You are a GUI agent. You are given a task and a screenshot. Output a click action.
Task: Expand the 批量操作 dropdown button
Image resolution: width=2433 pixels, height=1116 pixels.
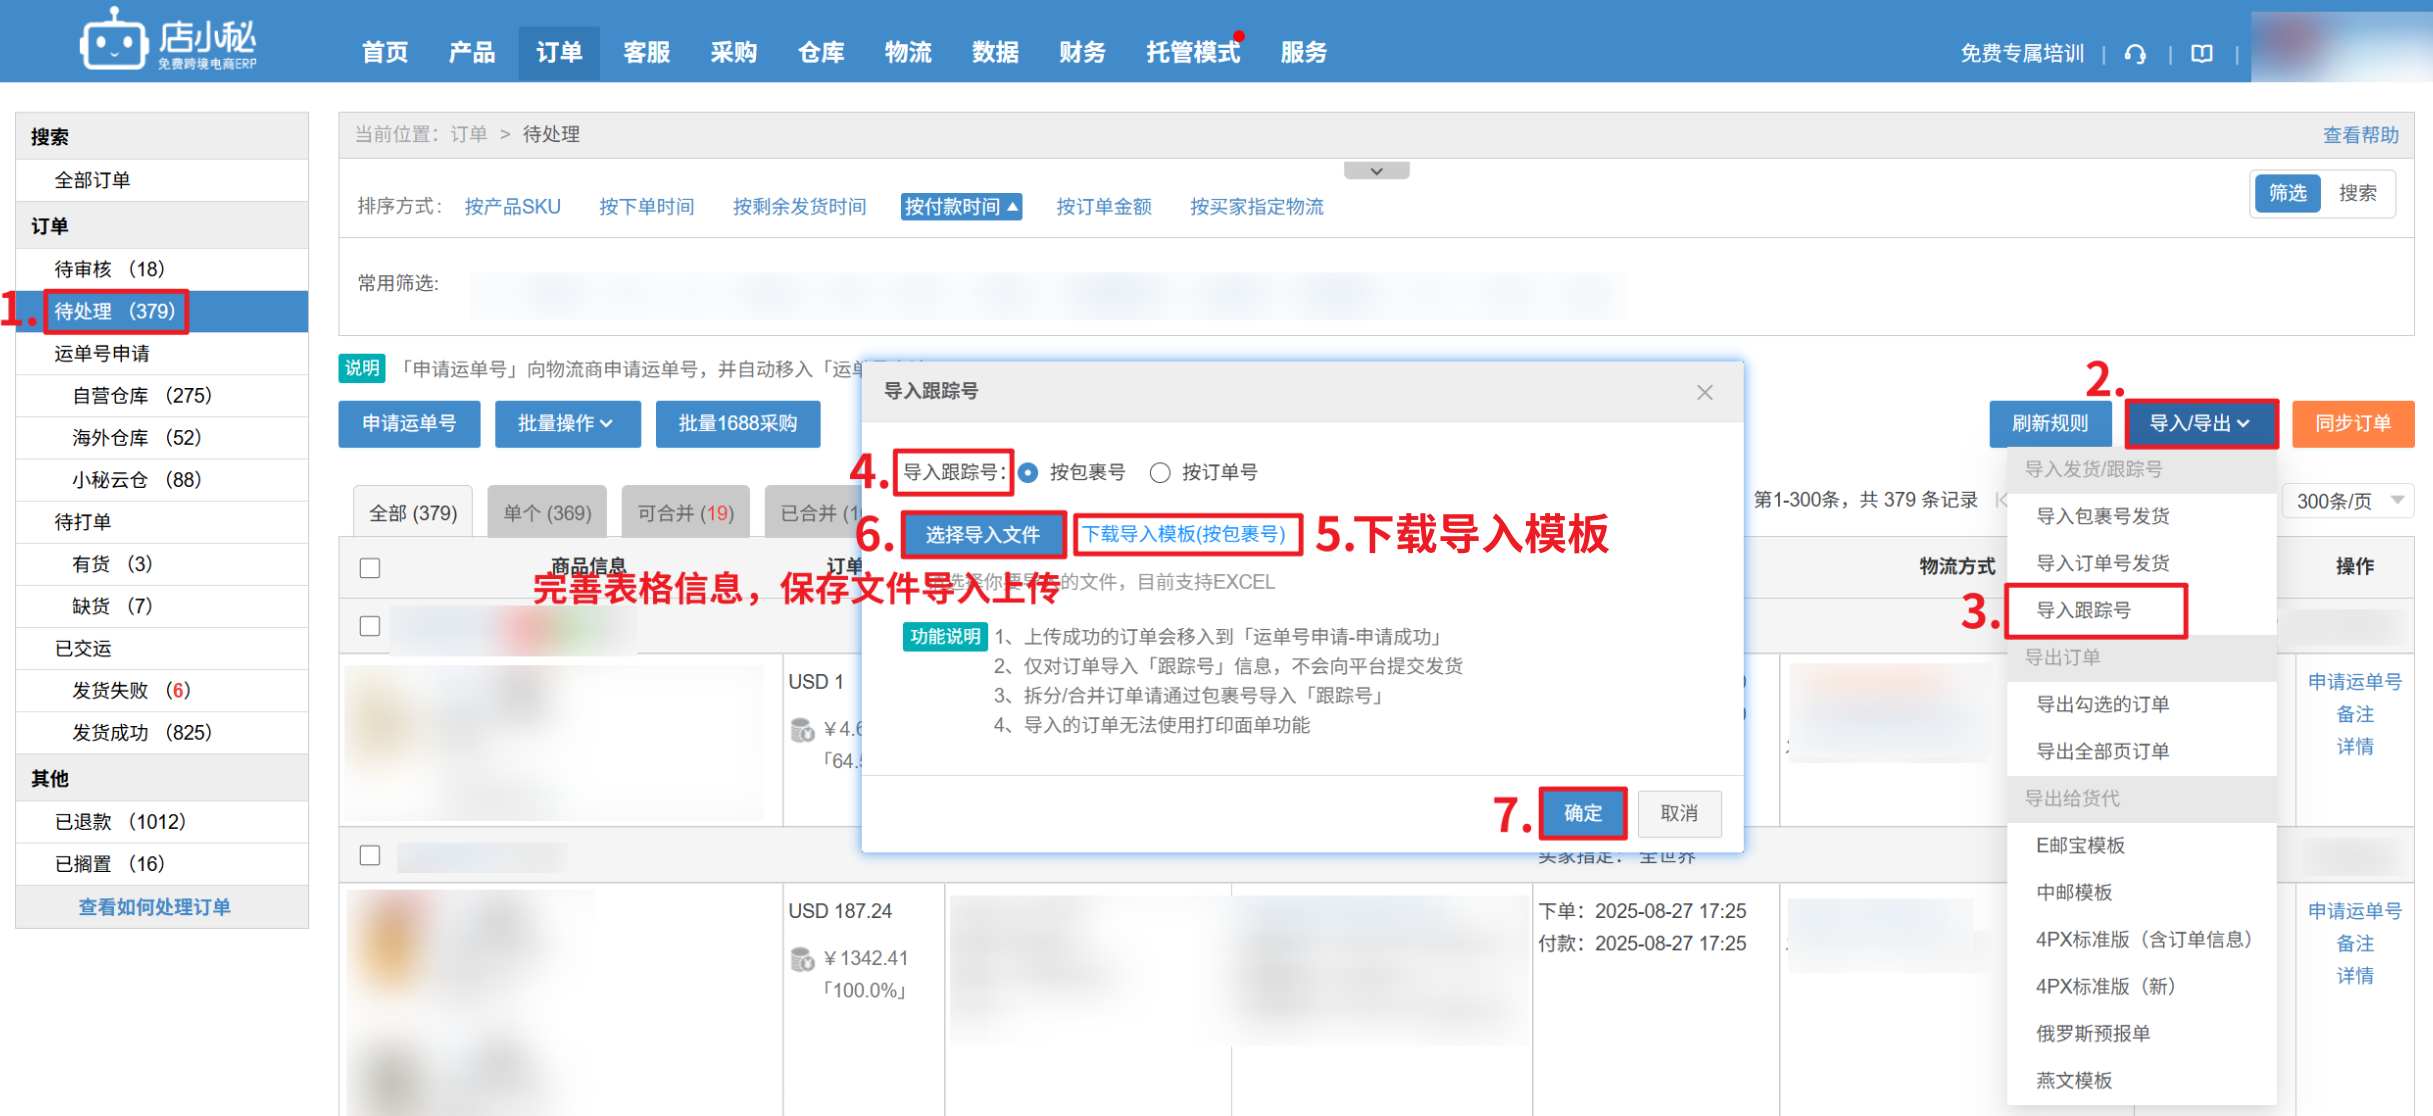[x=565, y=424]
